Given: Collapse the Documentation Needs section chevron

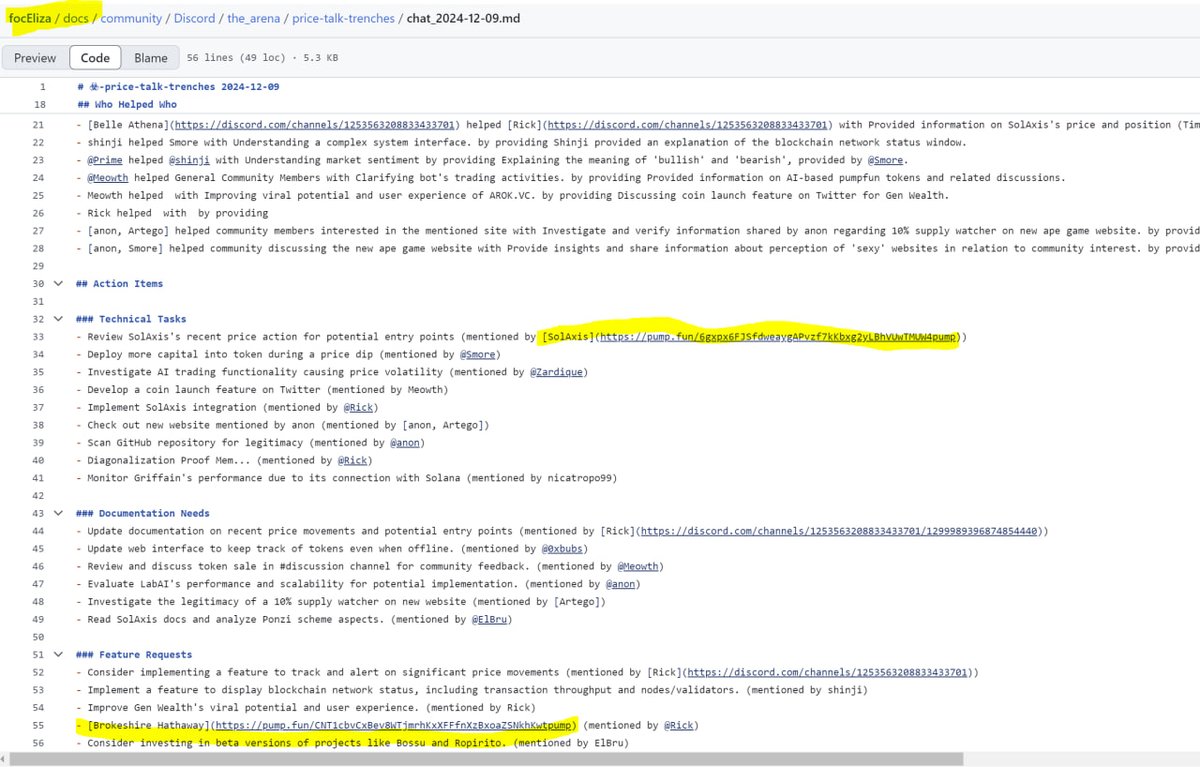Looking at the screenshot, I should (58, 513).
